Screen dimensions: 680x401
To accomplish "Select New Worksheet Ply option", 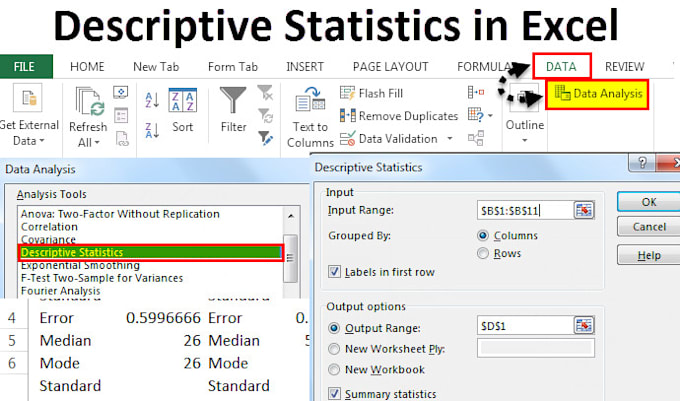I will click(x=334, y=349).
